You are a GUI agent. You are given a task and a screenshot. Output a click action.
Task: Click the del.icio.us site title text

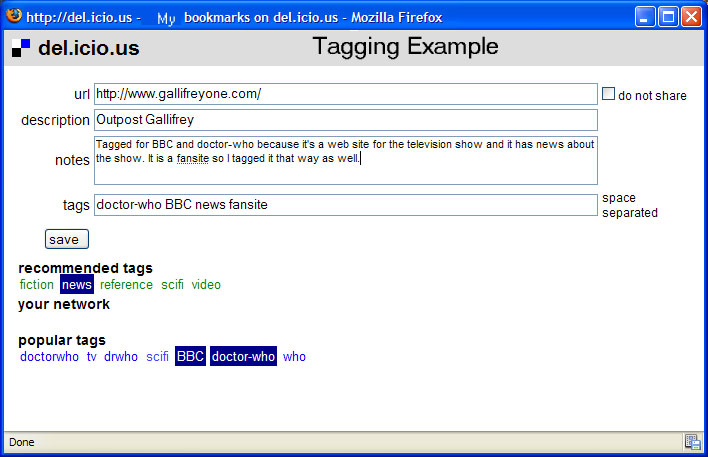(89, 48)
